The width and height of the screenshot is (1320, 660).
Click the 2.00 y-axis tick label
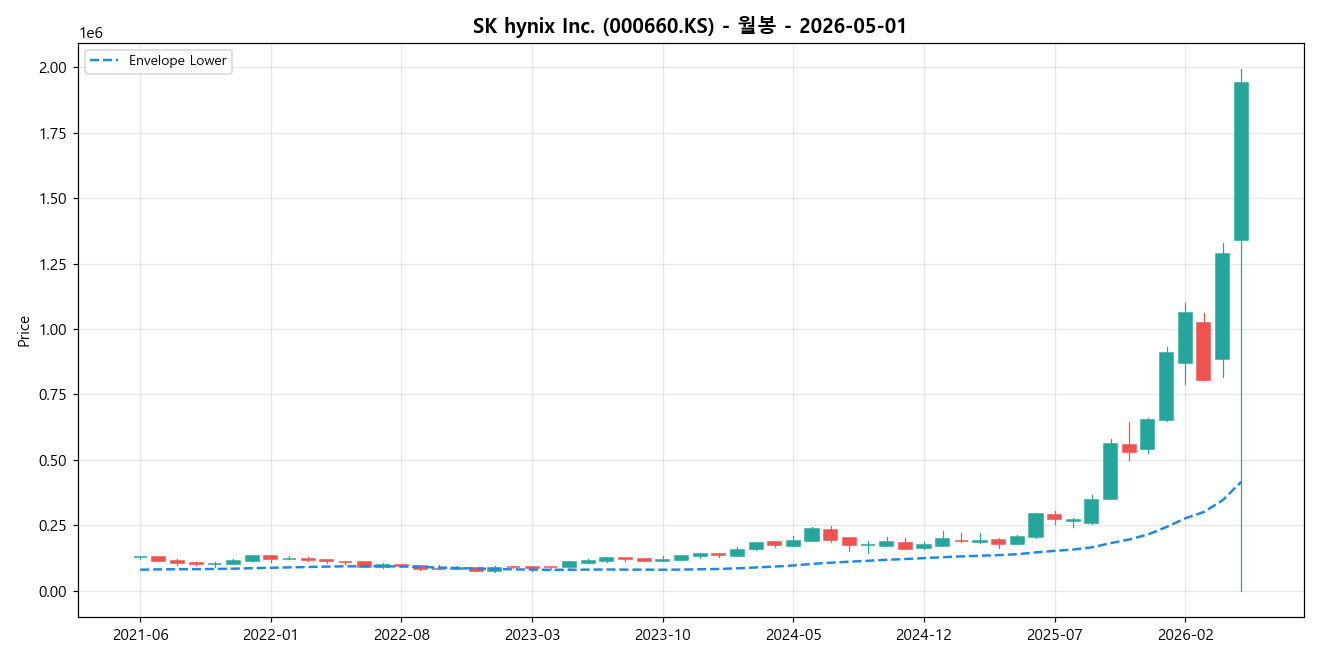[53, 68]
